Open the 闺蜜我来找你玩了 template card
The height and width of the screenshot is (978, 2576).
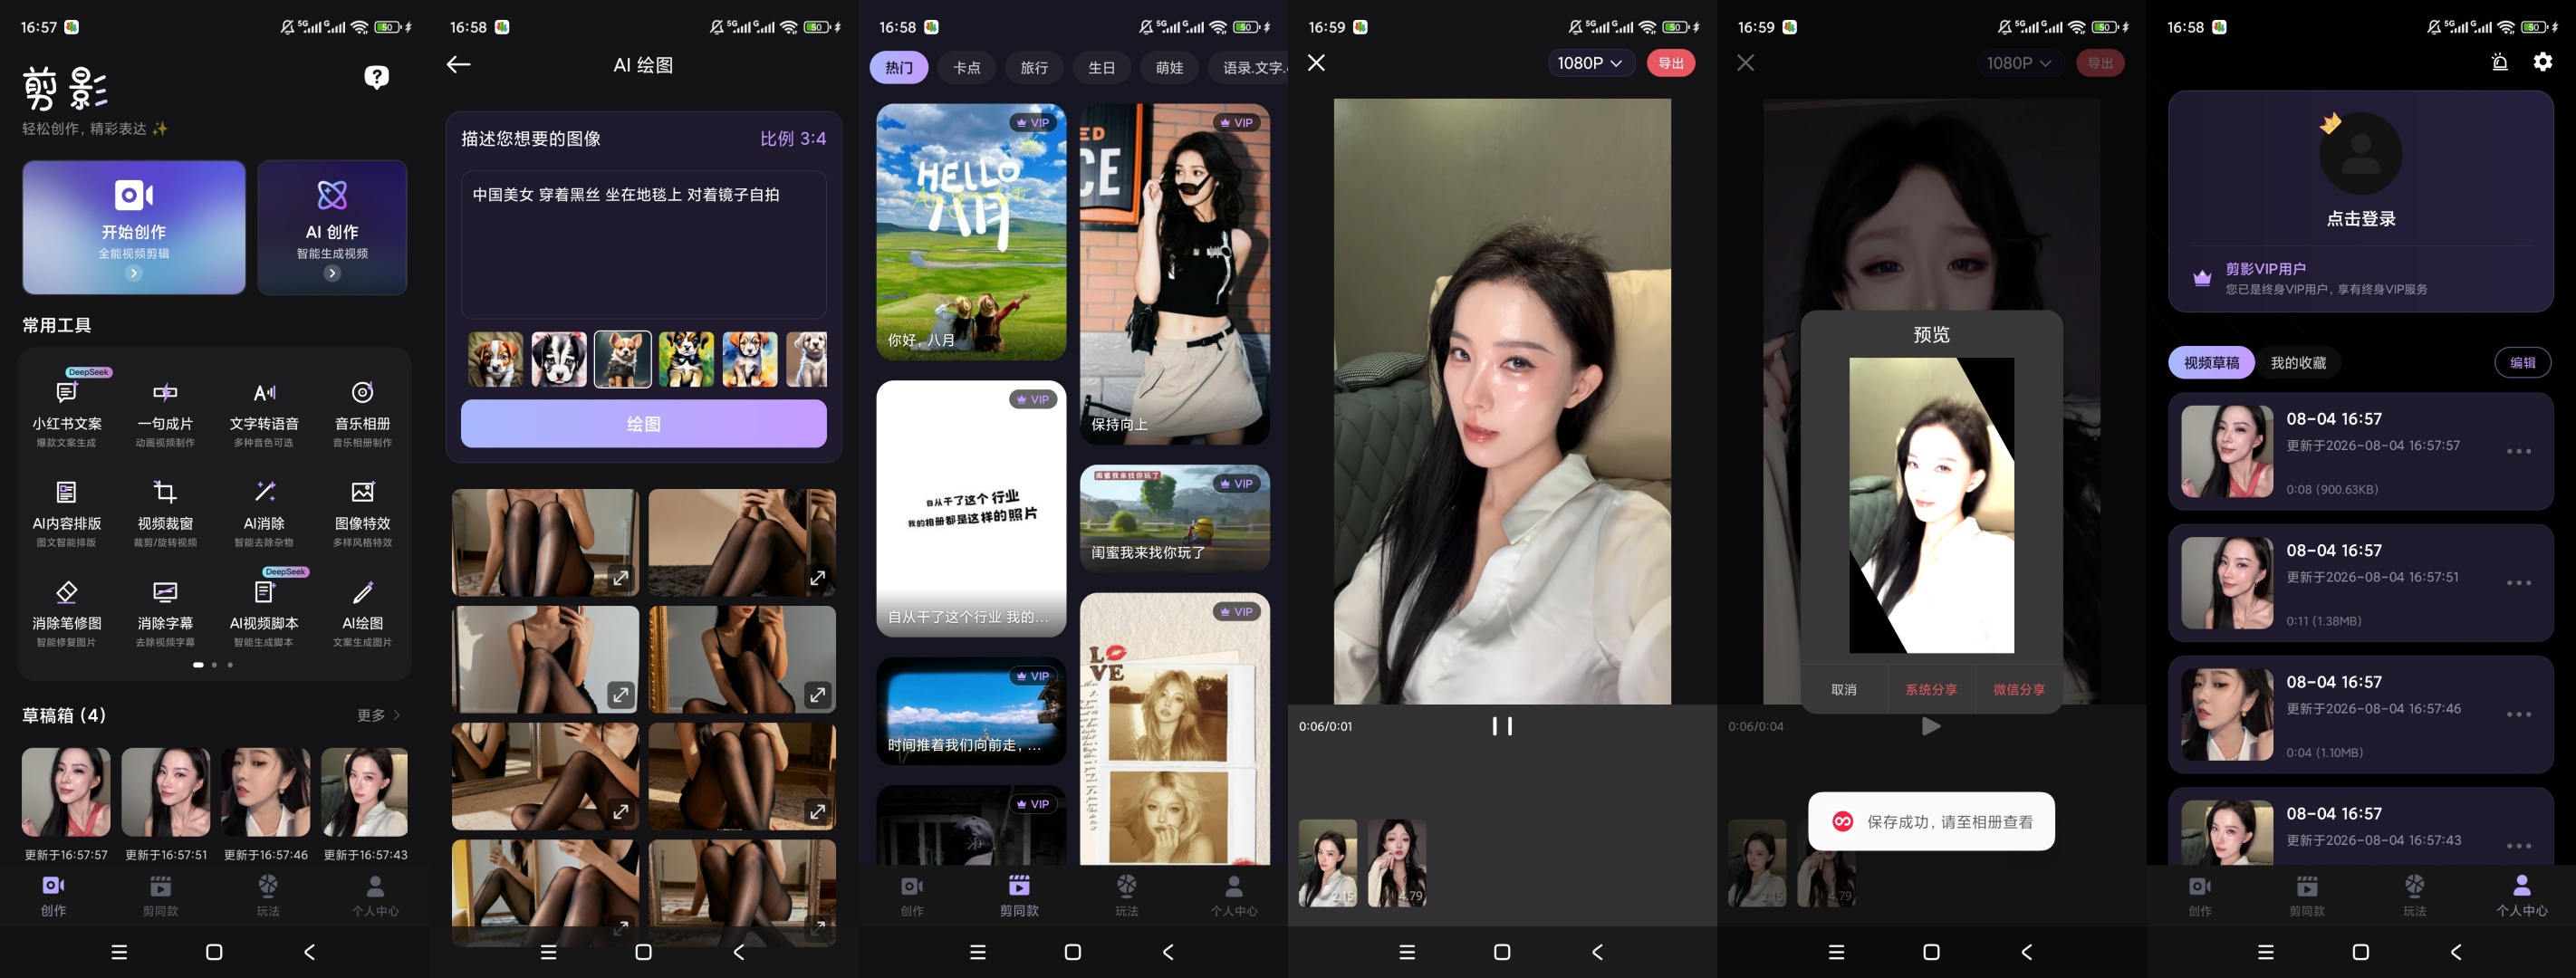coord(1175,518)
